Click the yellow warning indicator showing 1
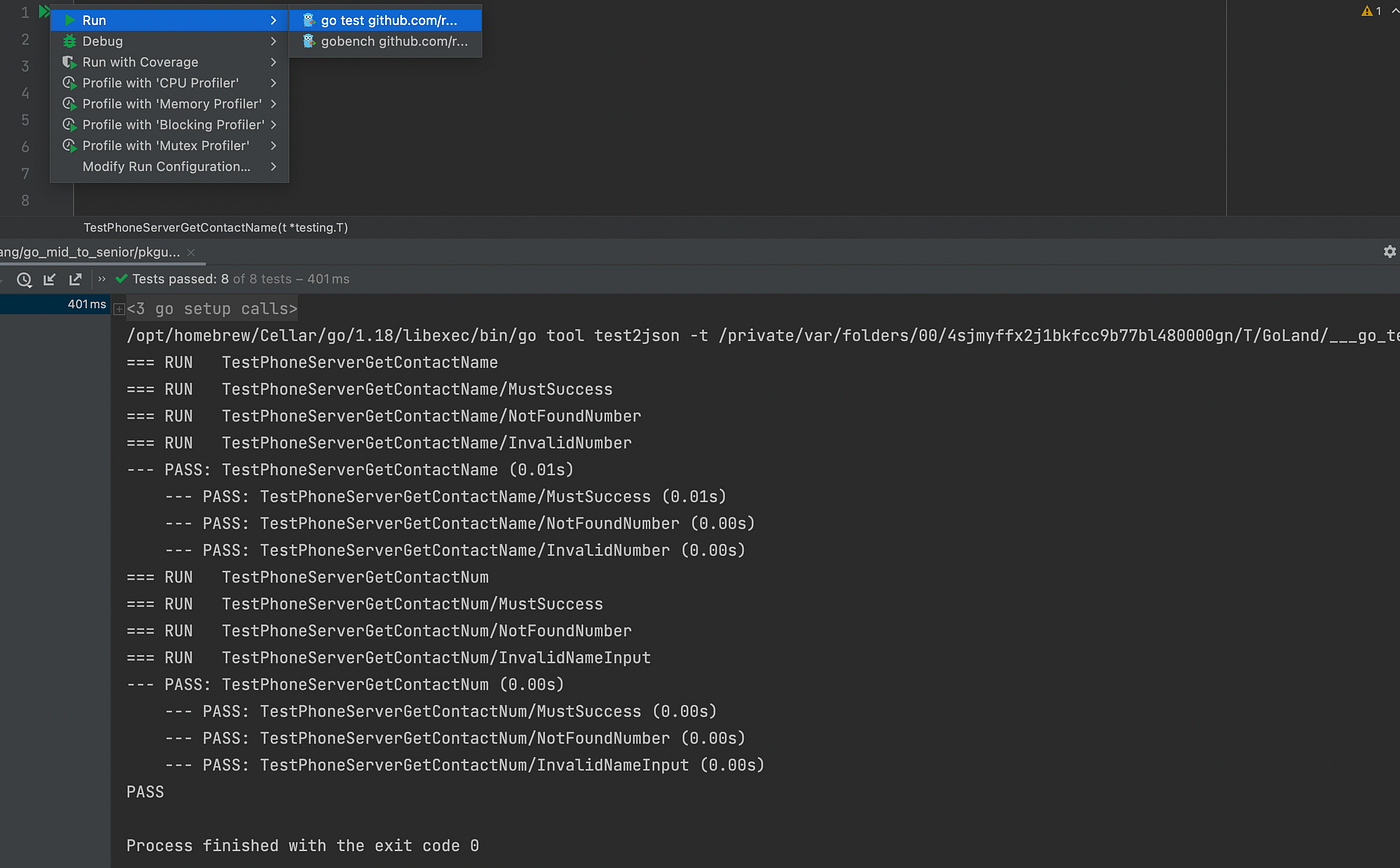 click(x=1372, y=10)
